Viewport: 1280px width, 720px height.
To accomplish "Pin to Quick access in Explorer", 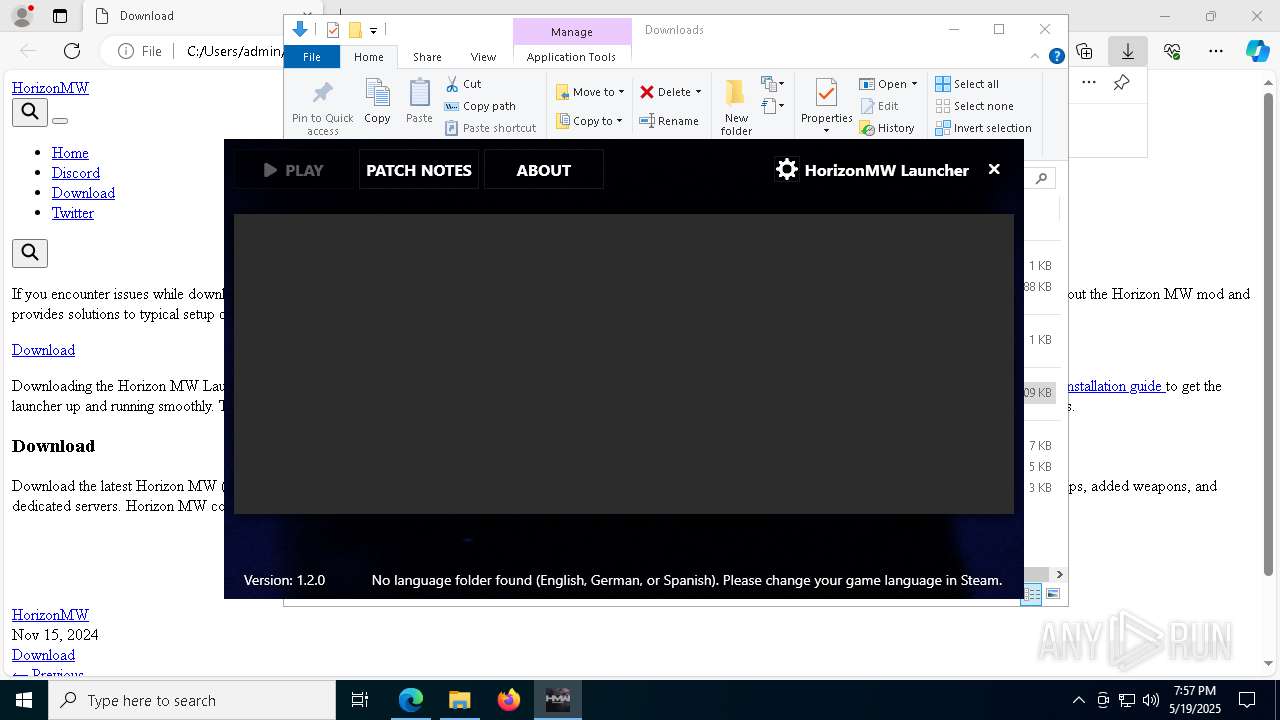I will [322, 107].
